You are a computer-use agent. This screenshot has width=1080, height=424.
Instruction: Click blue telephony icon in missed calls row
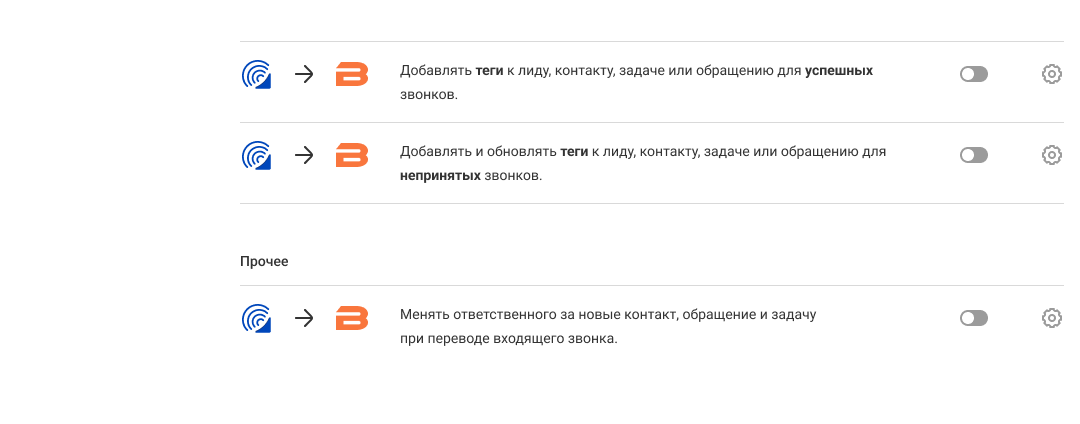[257, 155]
